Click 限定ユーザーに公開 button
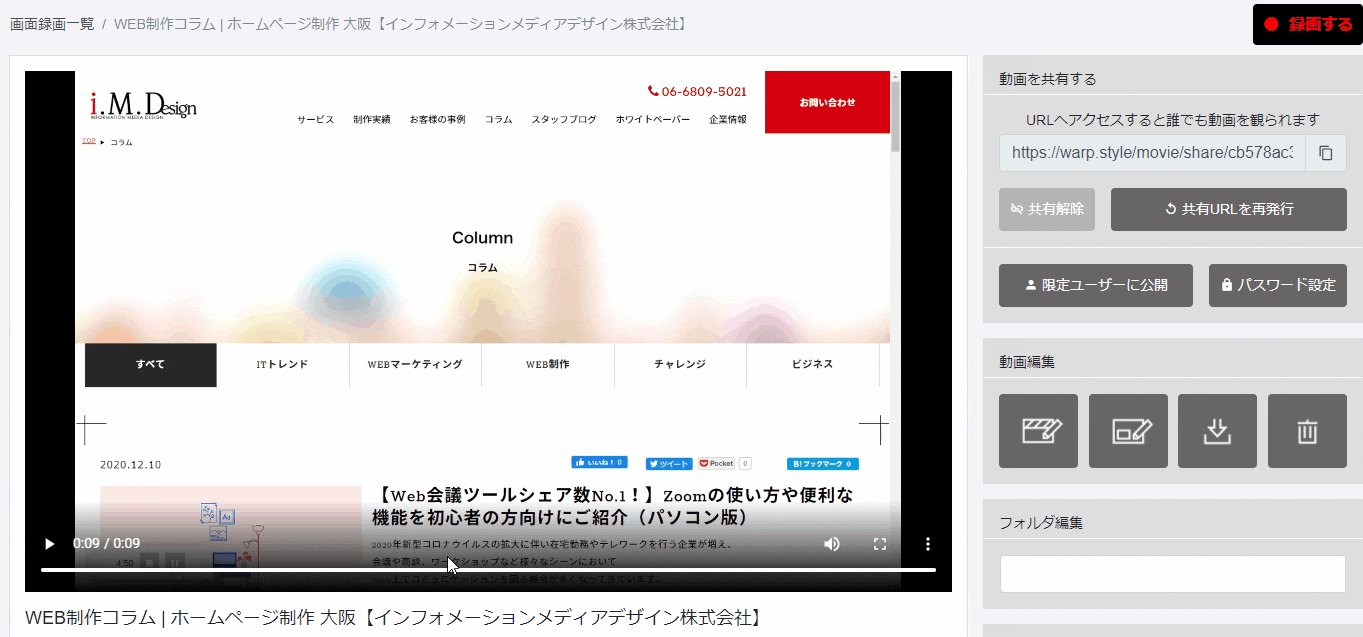Viewport: 1363px width, 637px height. [1096, 285]
